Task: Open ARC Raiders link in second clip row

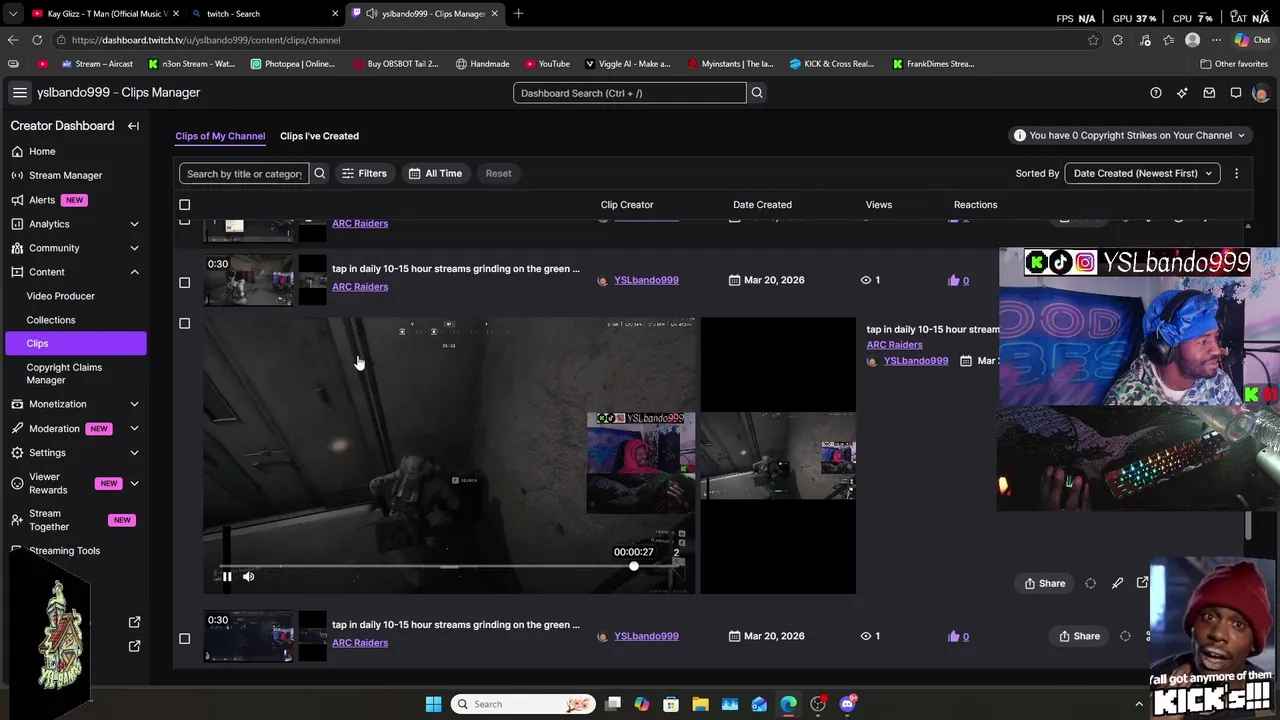Action: click(360, 287)
